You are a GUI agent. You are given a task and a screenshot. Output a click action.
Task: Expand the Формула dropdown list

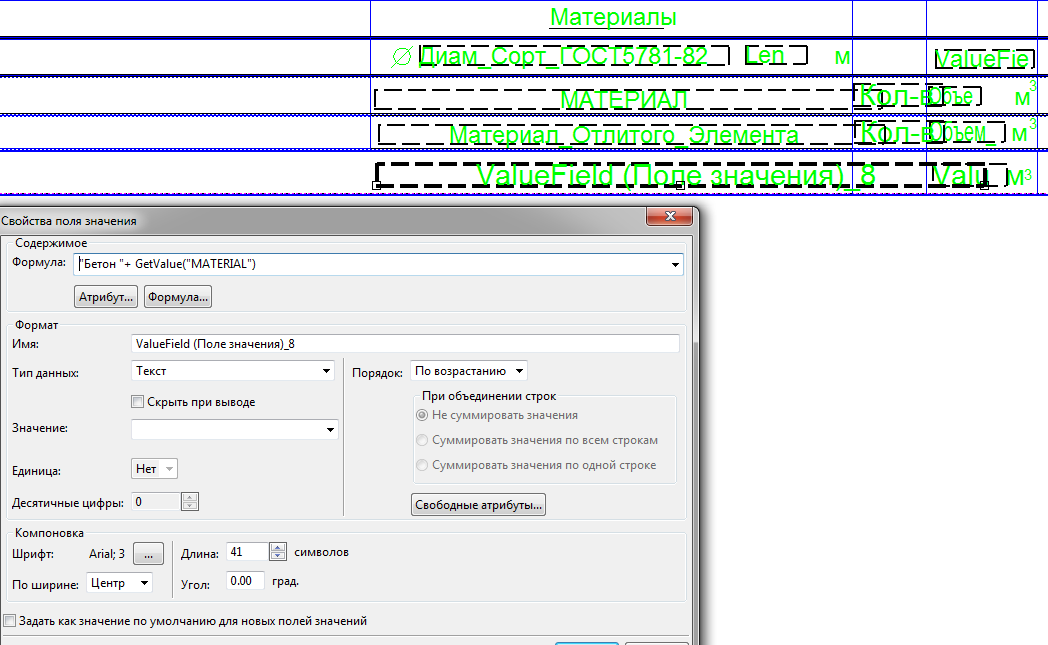point(677,265)
